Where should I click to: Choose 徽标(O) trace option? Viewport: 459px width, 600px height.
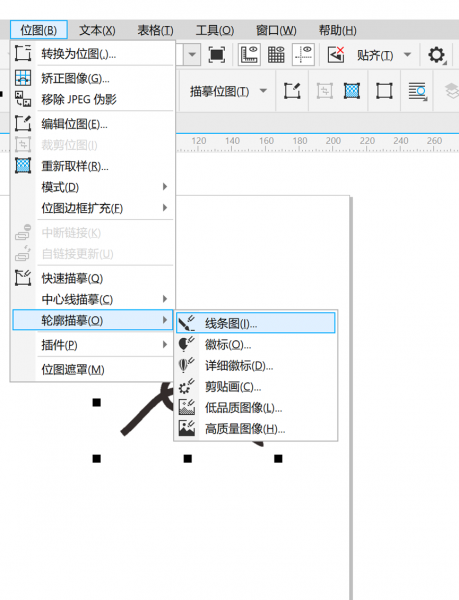pos(256,344)
